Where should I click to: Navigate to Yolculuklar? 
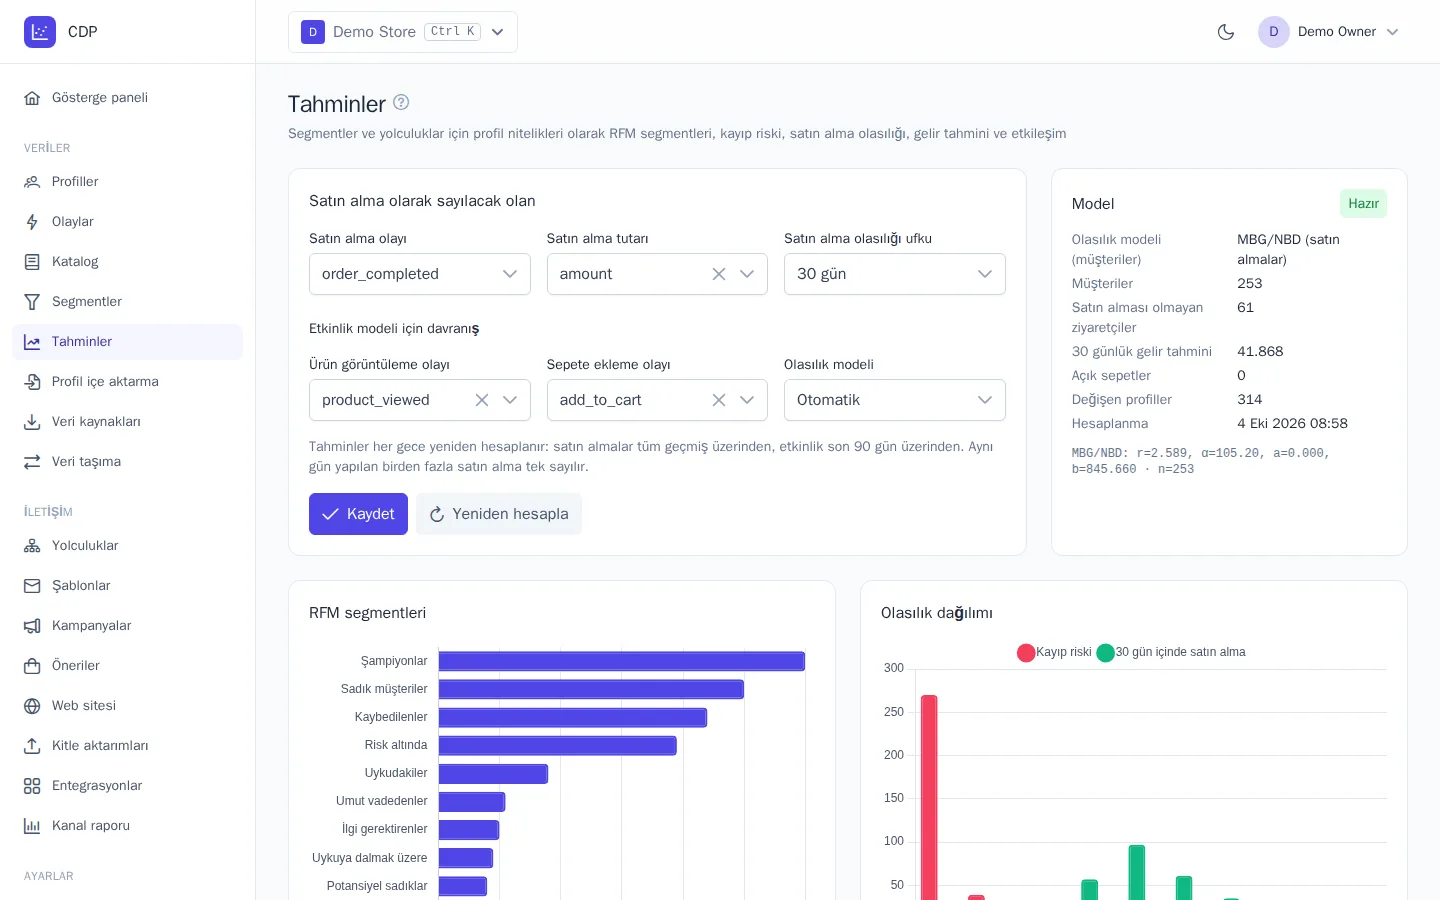(x=128, y=546)
